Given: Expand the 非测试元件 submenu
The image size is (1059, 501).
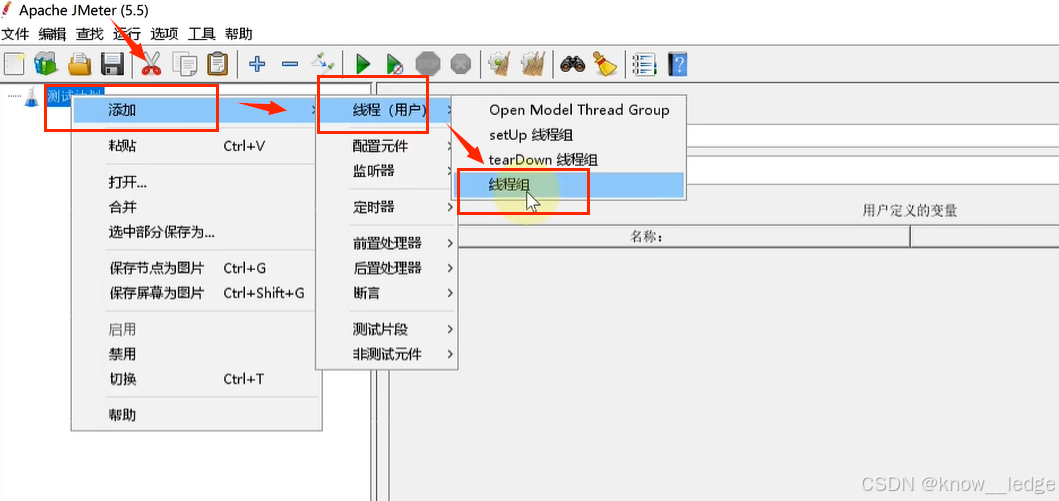Looking at the screenshot, I should tap(387, 354).
